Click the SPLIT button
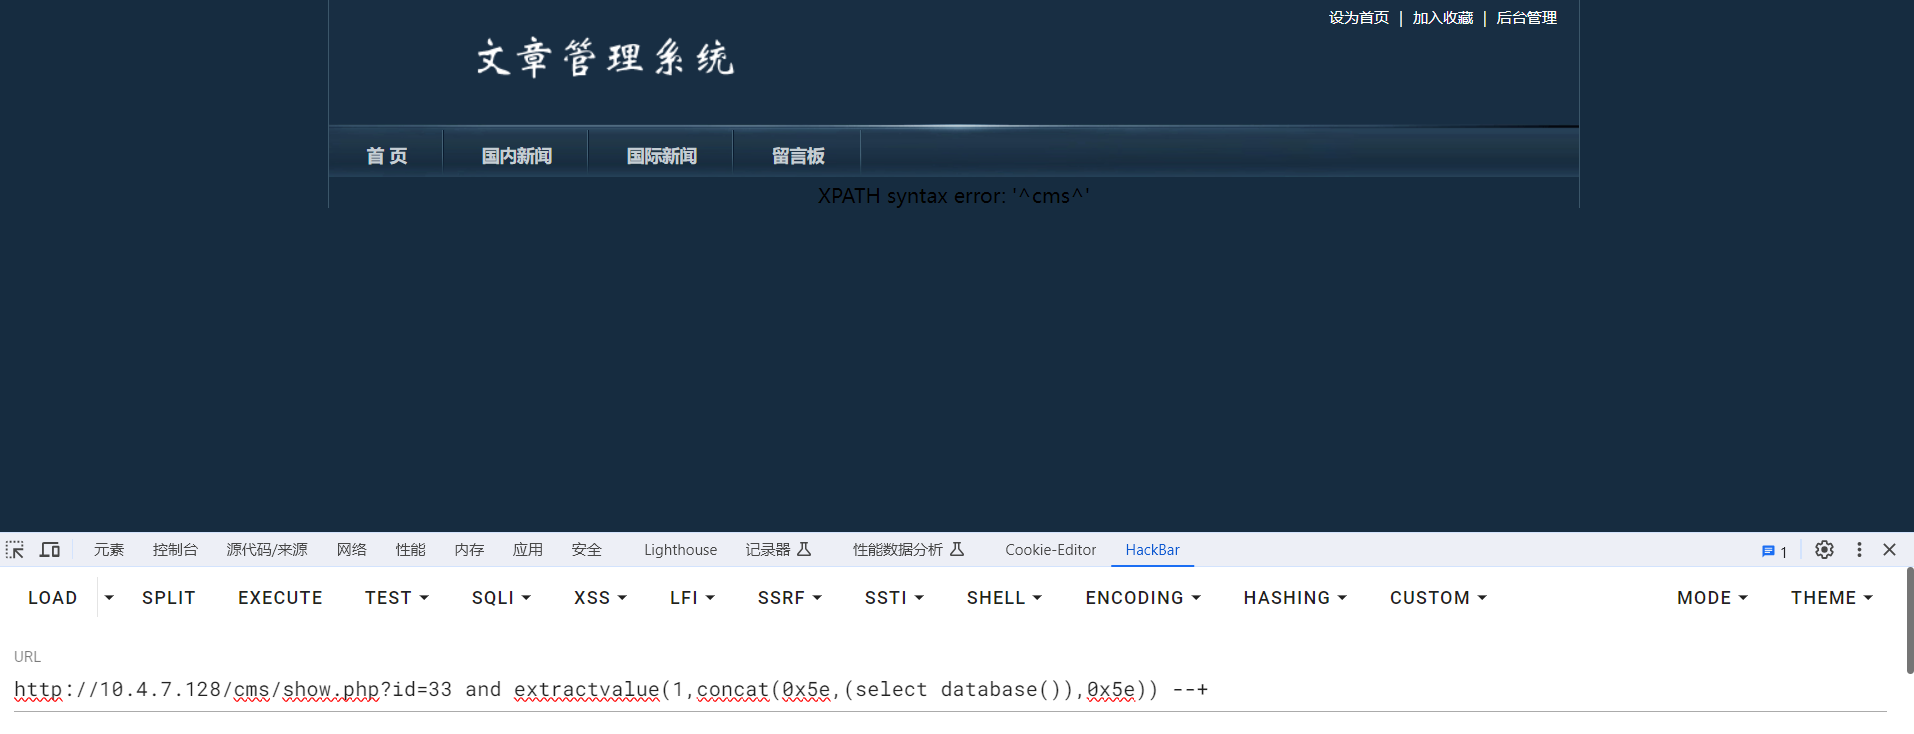Image resolution: width=1914 pixels, height=734 pixels. click(x=169, y=598)
